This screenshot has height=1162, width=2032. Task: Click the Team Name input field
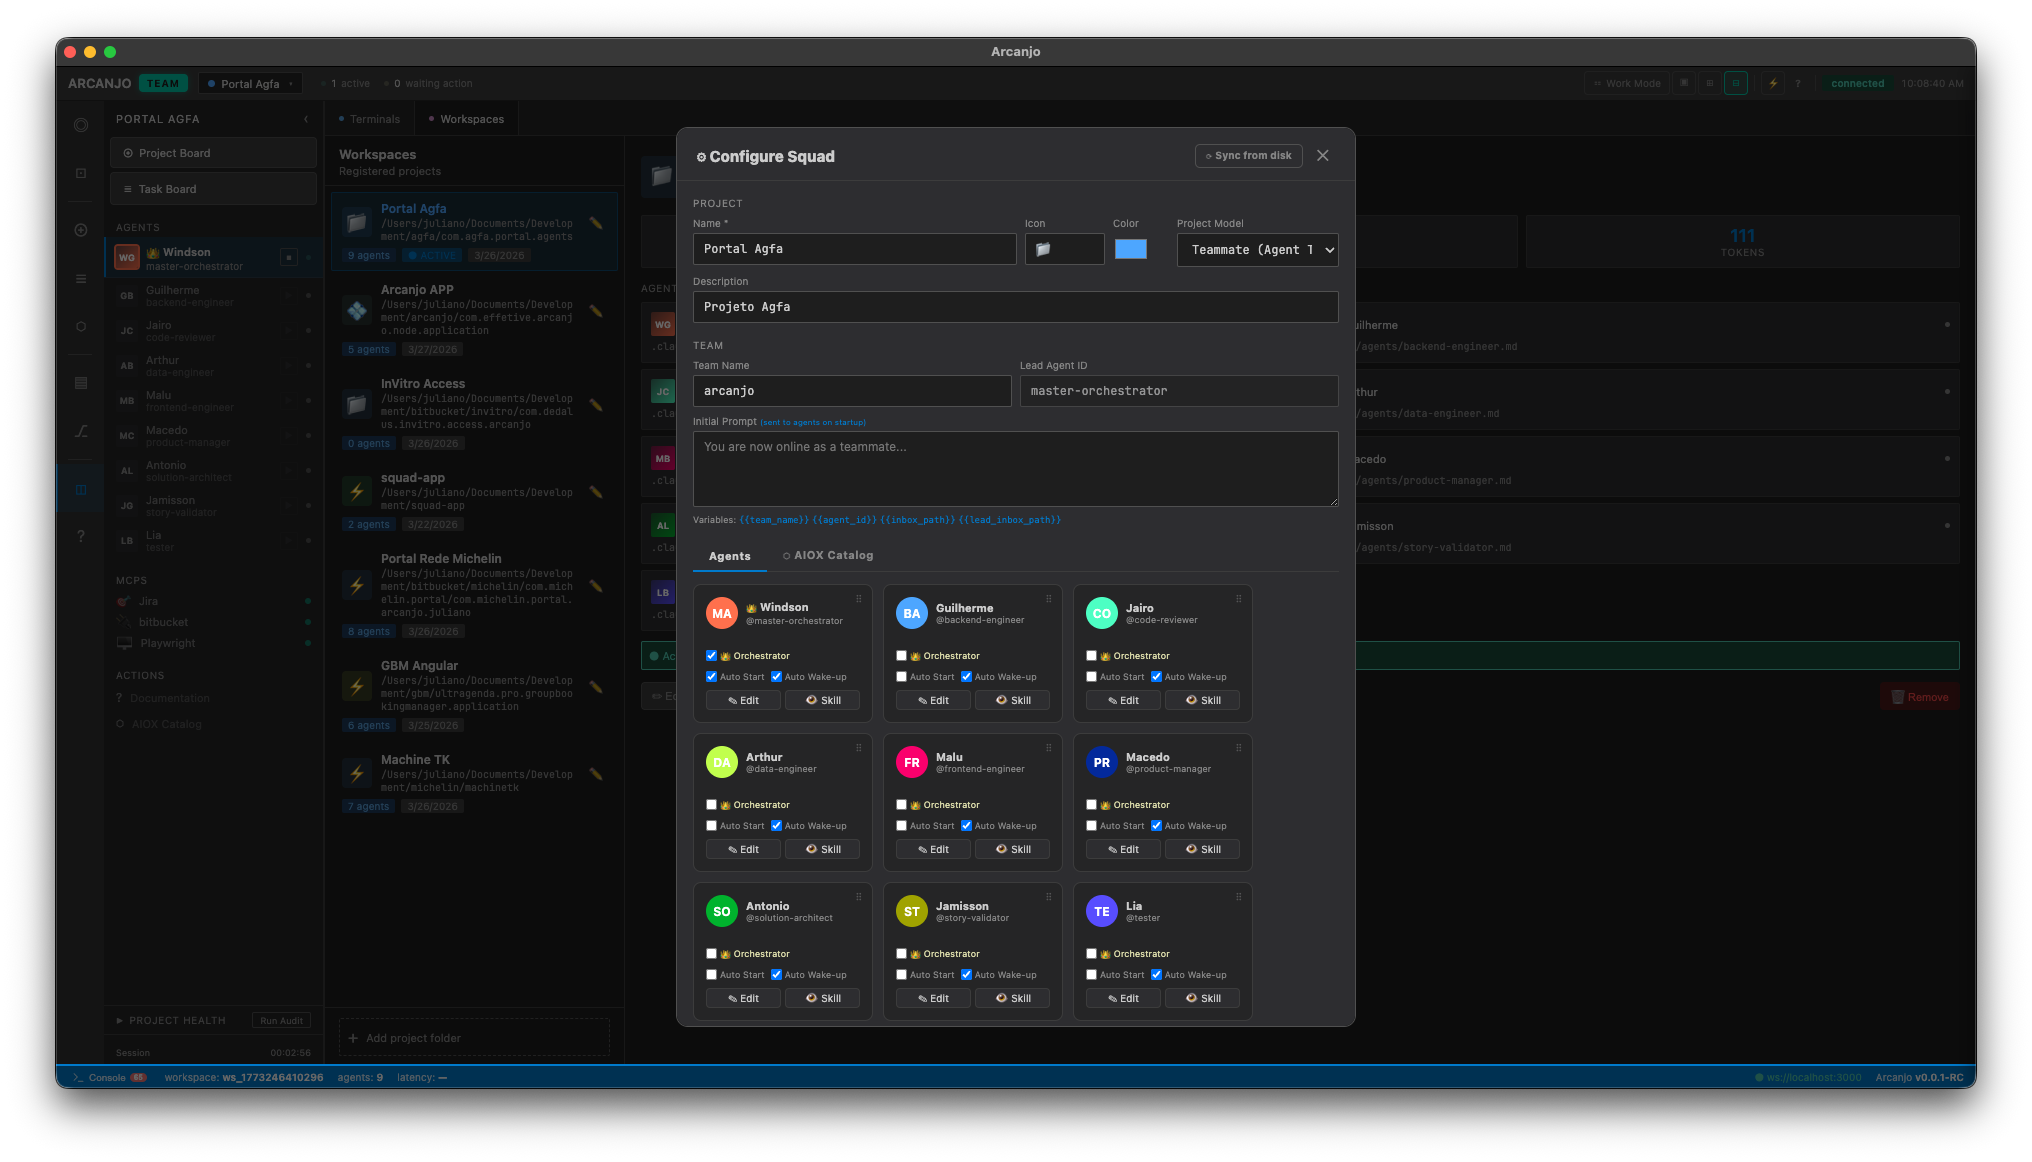851,391
